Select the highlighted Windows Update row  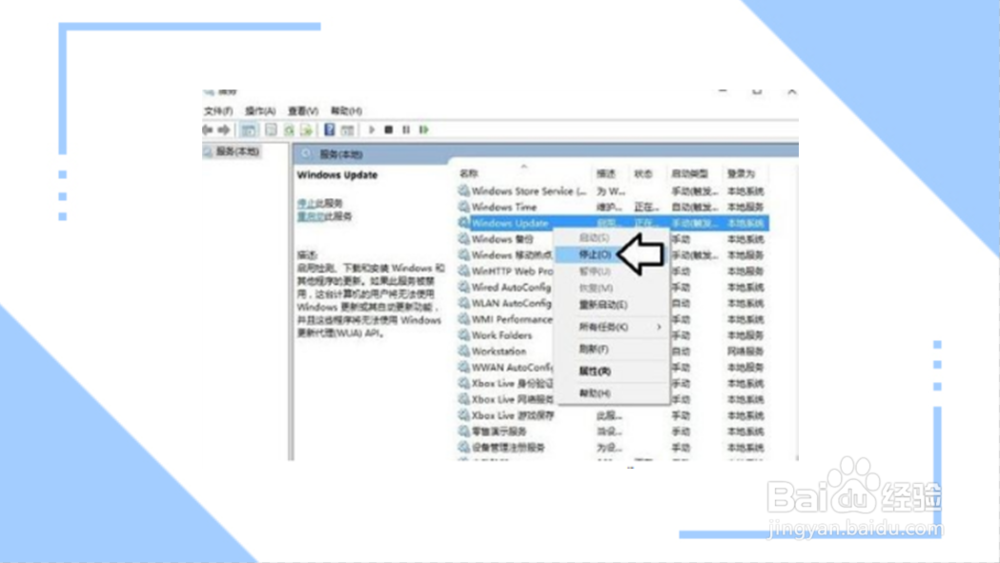pos(612,223)
